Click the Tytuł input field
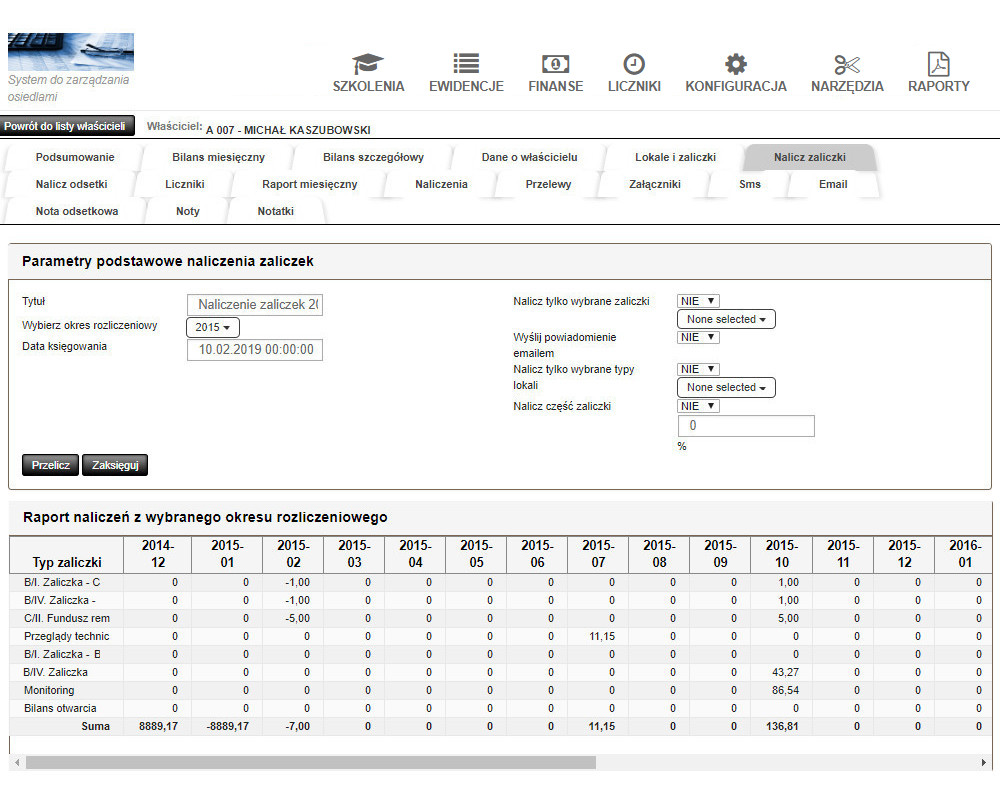This screenshot has height=800, width=1000. point(255,305)
